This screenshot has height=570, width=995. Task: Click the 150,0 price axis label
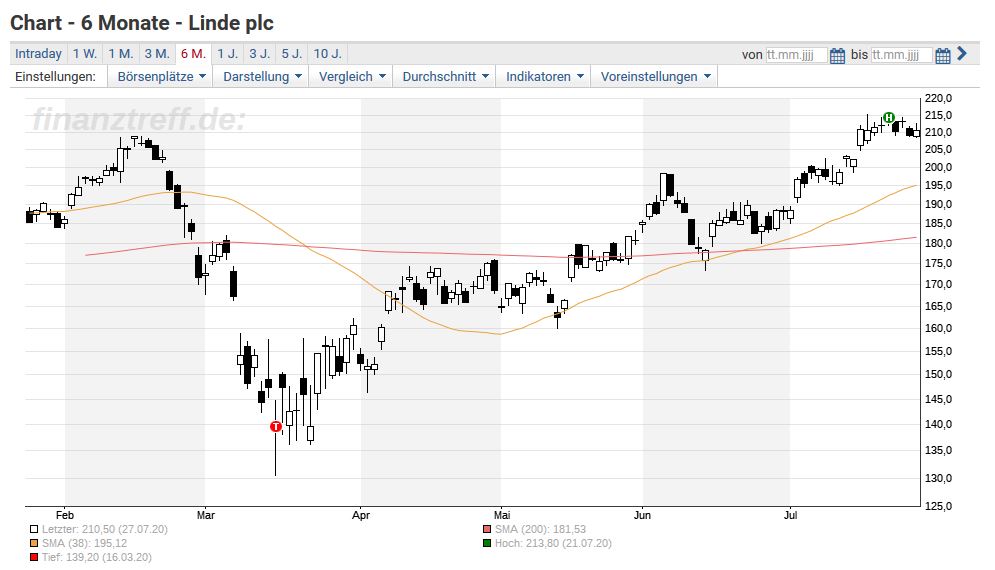(x=939, y=374)
